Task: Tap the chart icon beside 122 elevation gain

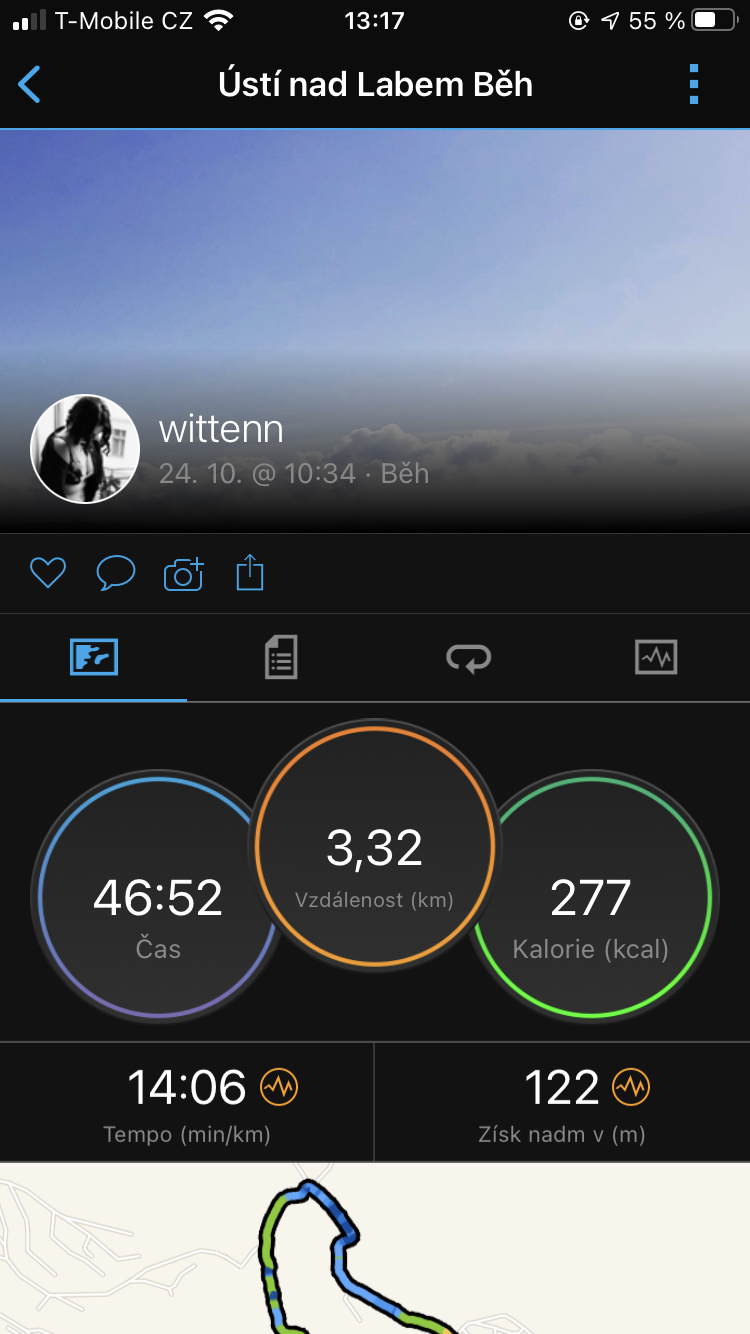Action: pos(631,1085)
